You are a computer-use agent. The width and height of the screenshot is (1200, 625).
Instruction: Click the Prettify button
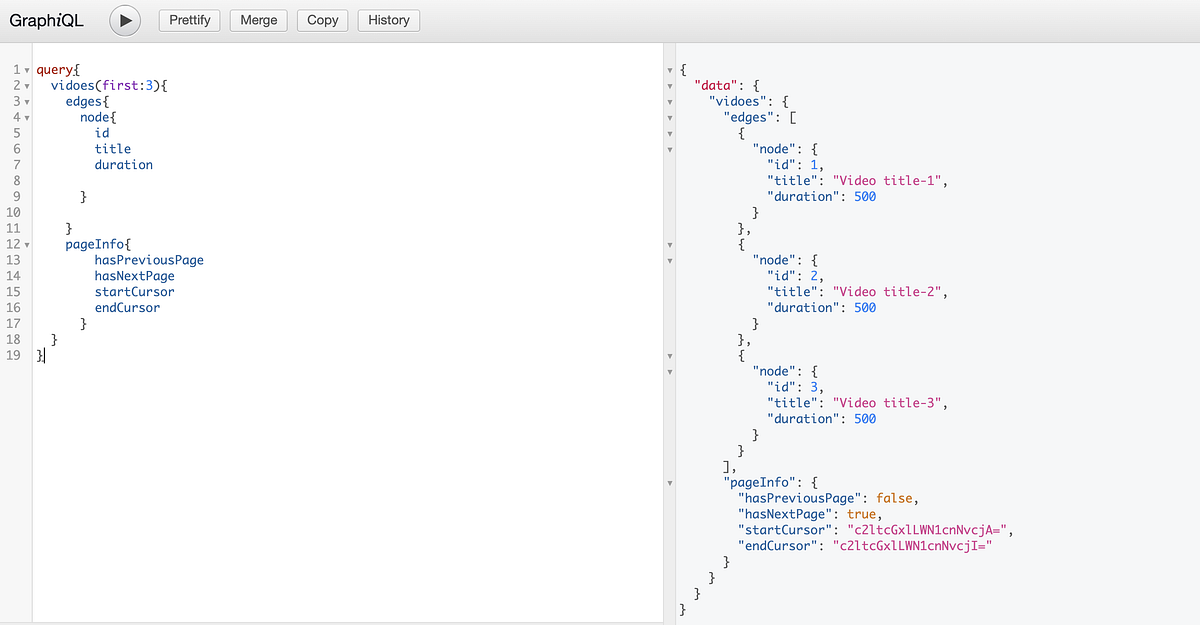(190, 20)
